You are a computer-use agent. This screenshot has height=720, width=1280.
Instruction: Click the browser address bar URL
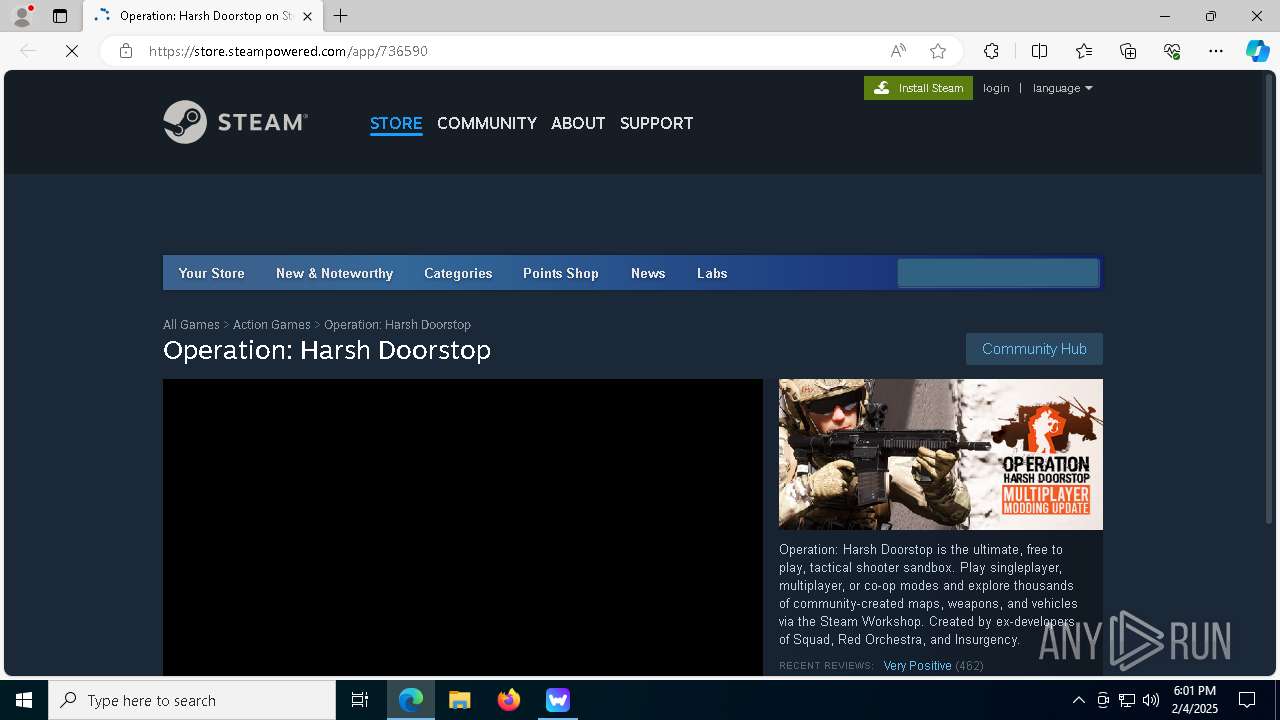click(x=288, y=51)
